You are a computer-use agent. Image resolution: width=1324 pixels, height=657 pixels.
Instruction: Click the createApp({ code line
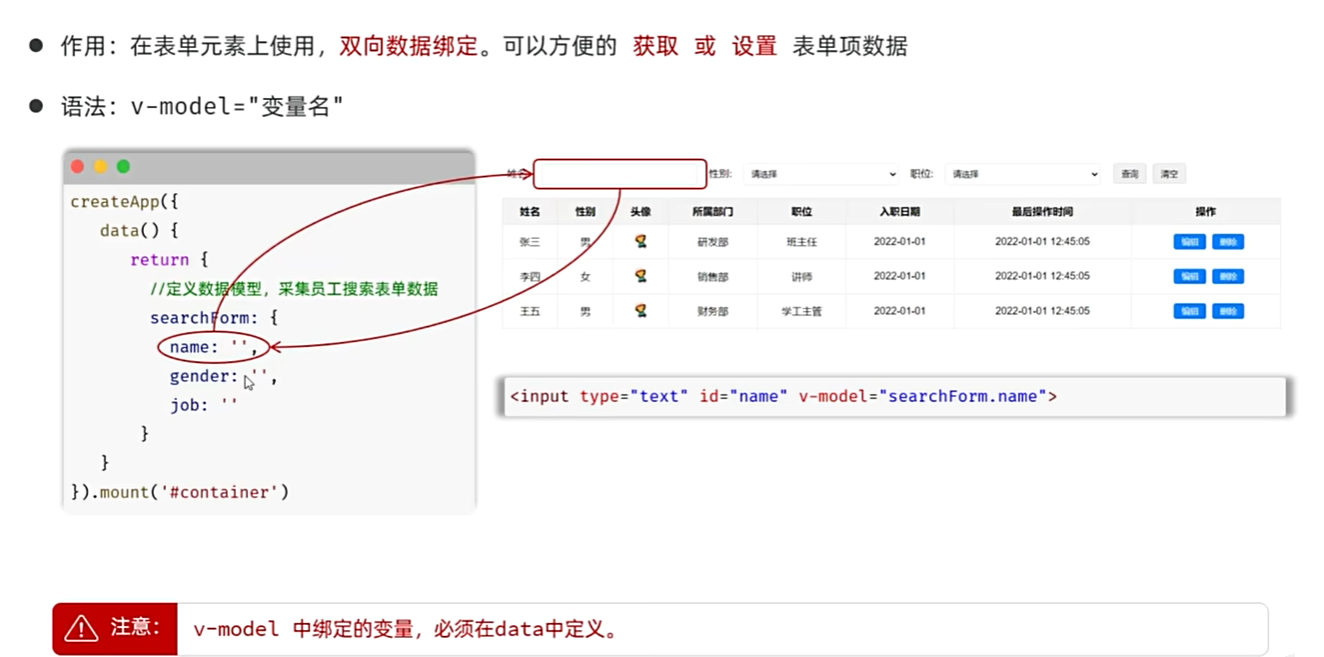pyautogui.click(x=124, y=202)
